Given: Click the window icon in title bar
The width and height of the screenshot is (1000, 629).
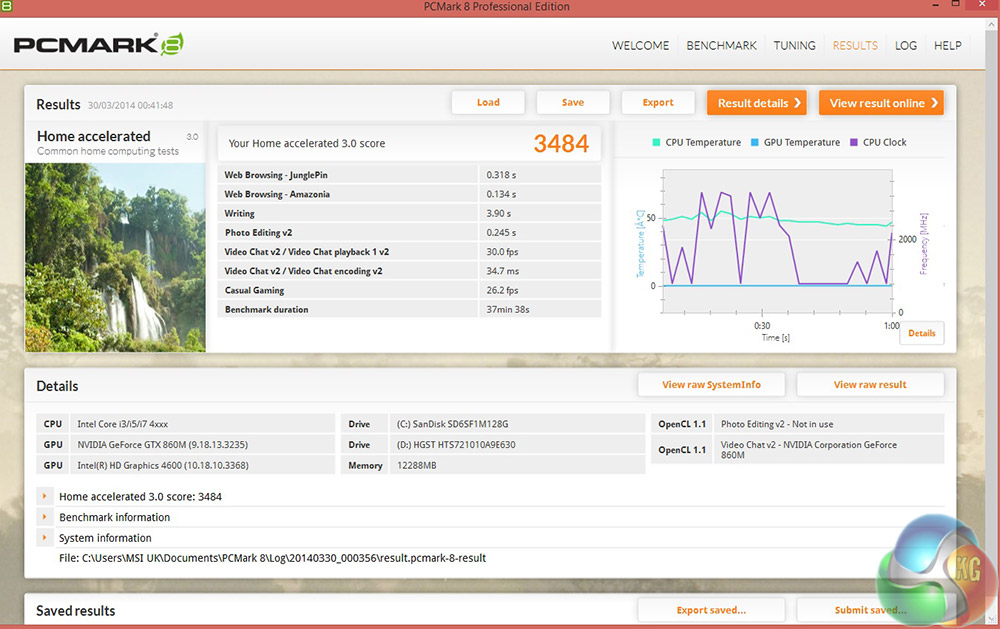Looking at the screenshot, I should pyautogui.click(x=8, y=7).
